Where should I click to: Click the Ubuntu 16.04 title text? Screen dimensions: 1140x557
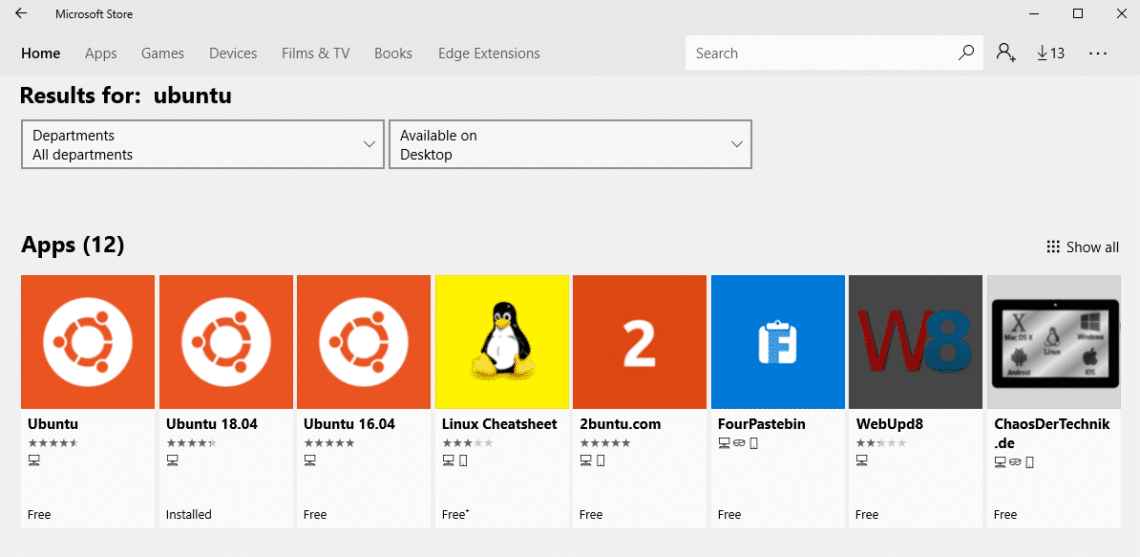[350, 424]
